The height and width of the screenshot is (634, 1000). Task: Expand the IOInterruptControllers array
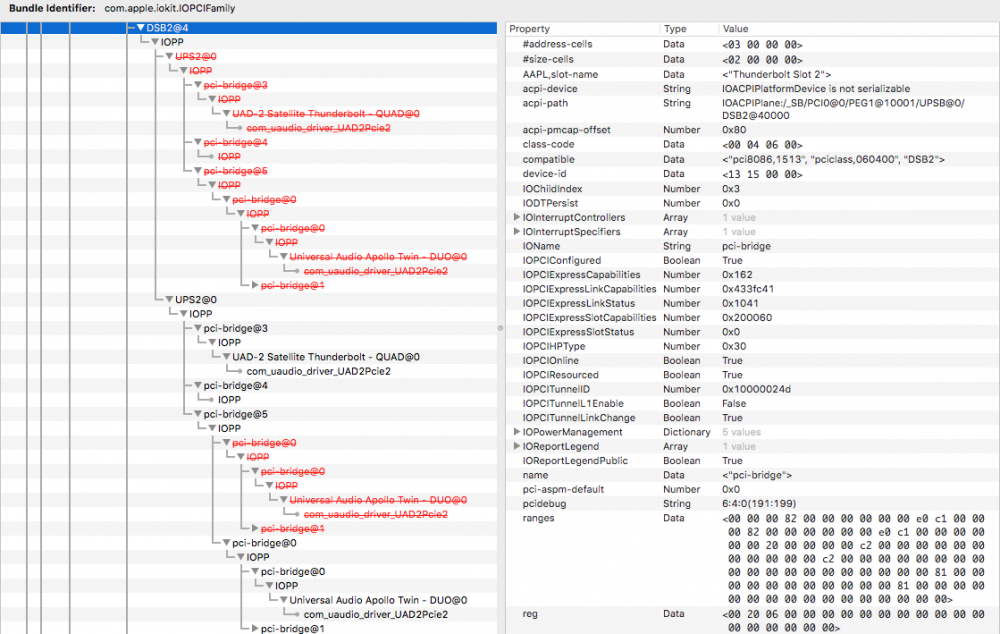[x=517, y=217]
